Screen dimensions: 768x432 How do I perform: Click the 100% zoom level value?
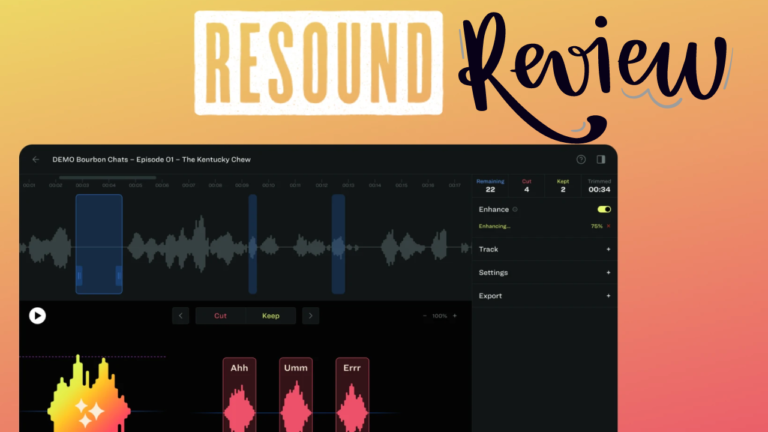pos(439,316)
